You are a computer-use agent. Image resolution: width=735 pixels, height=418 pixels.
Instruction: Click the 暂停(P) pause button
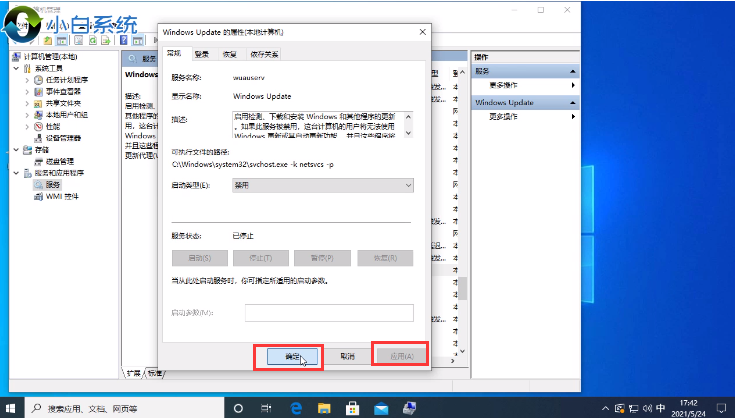tap(322, 258)
